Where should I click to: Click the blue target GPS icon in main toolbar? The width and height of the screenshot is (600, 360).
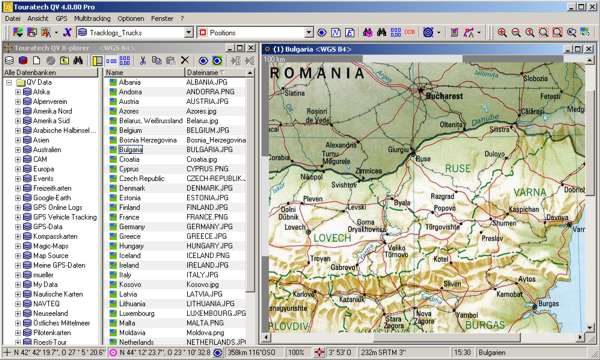pyautogui.click(x=428, y=33)
